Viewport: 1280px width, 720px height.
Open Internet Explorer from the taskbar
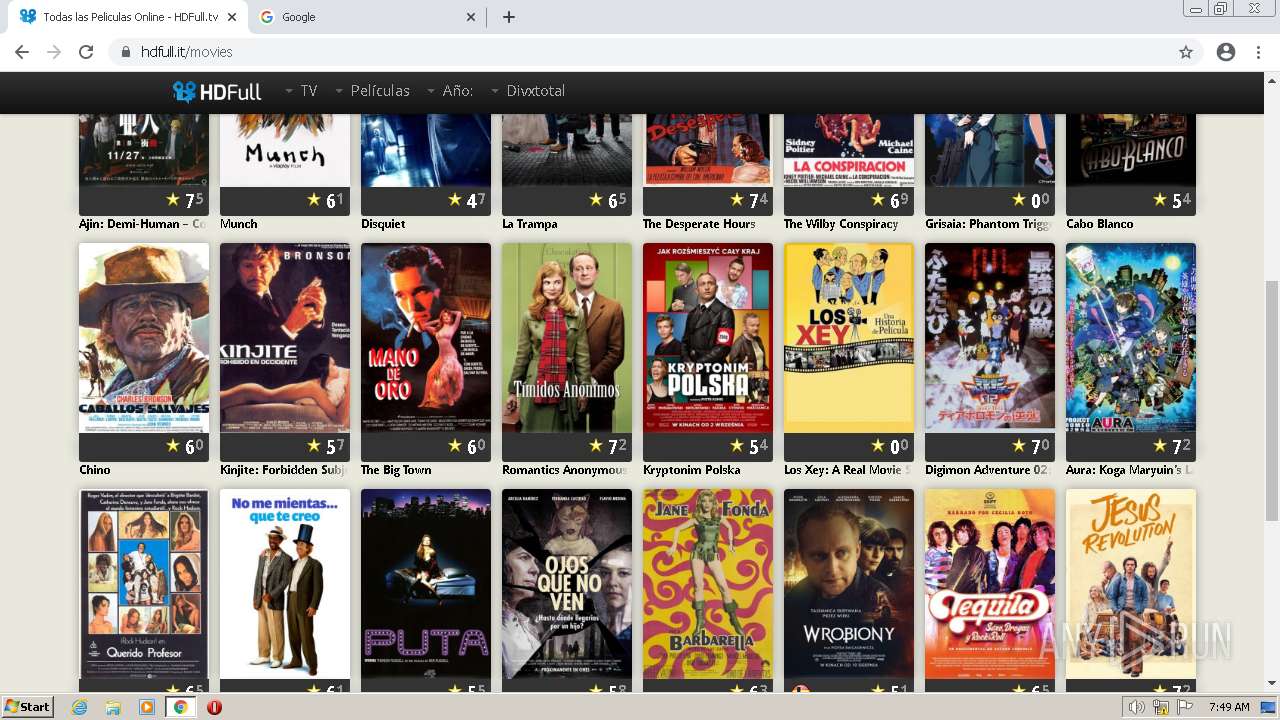tap(80, 707)
